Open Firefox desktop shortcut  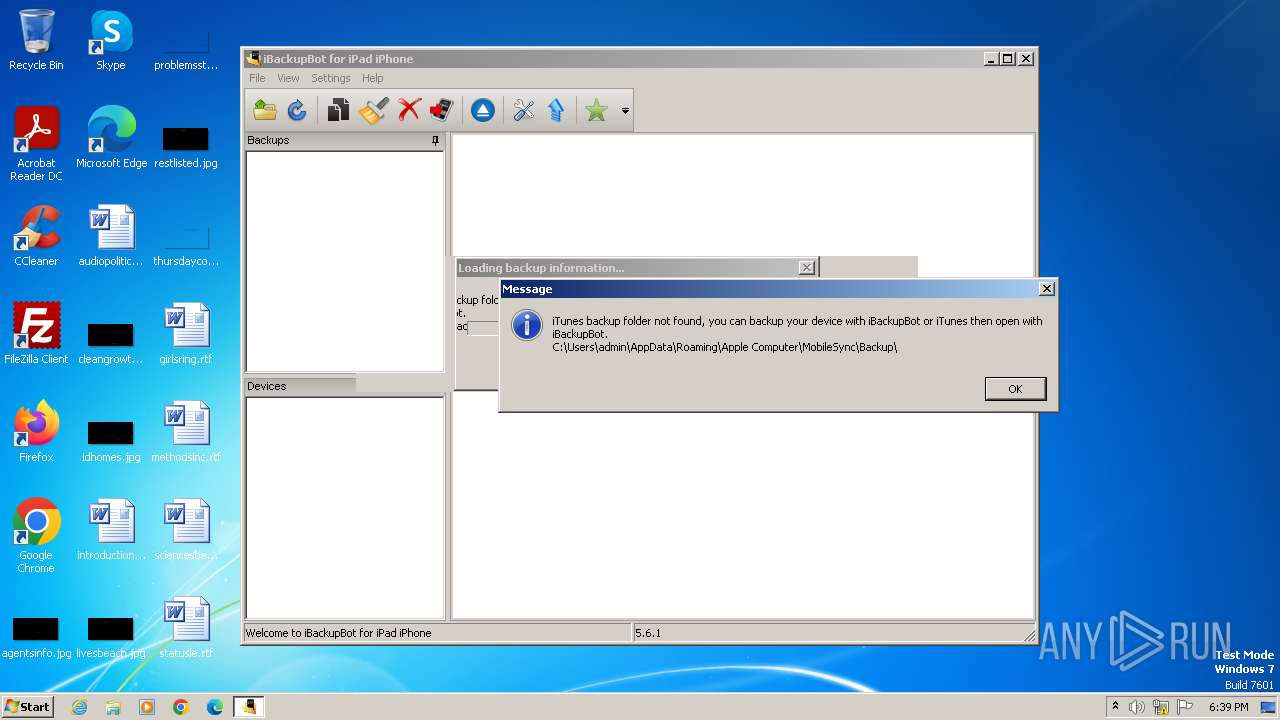pyautogui.click(x=36, y=432)
